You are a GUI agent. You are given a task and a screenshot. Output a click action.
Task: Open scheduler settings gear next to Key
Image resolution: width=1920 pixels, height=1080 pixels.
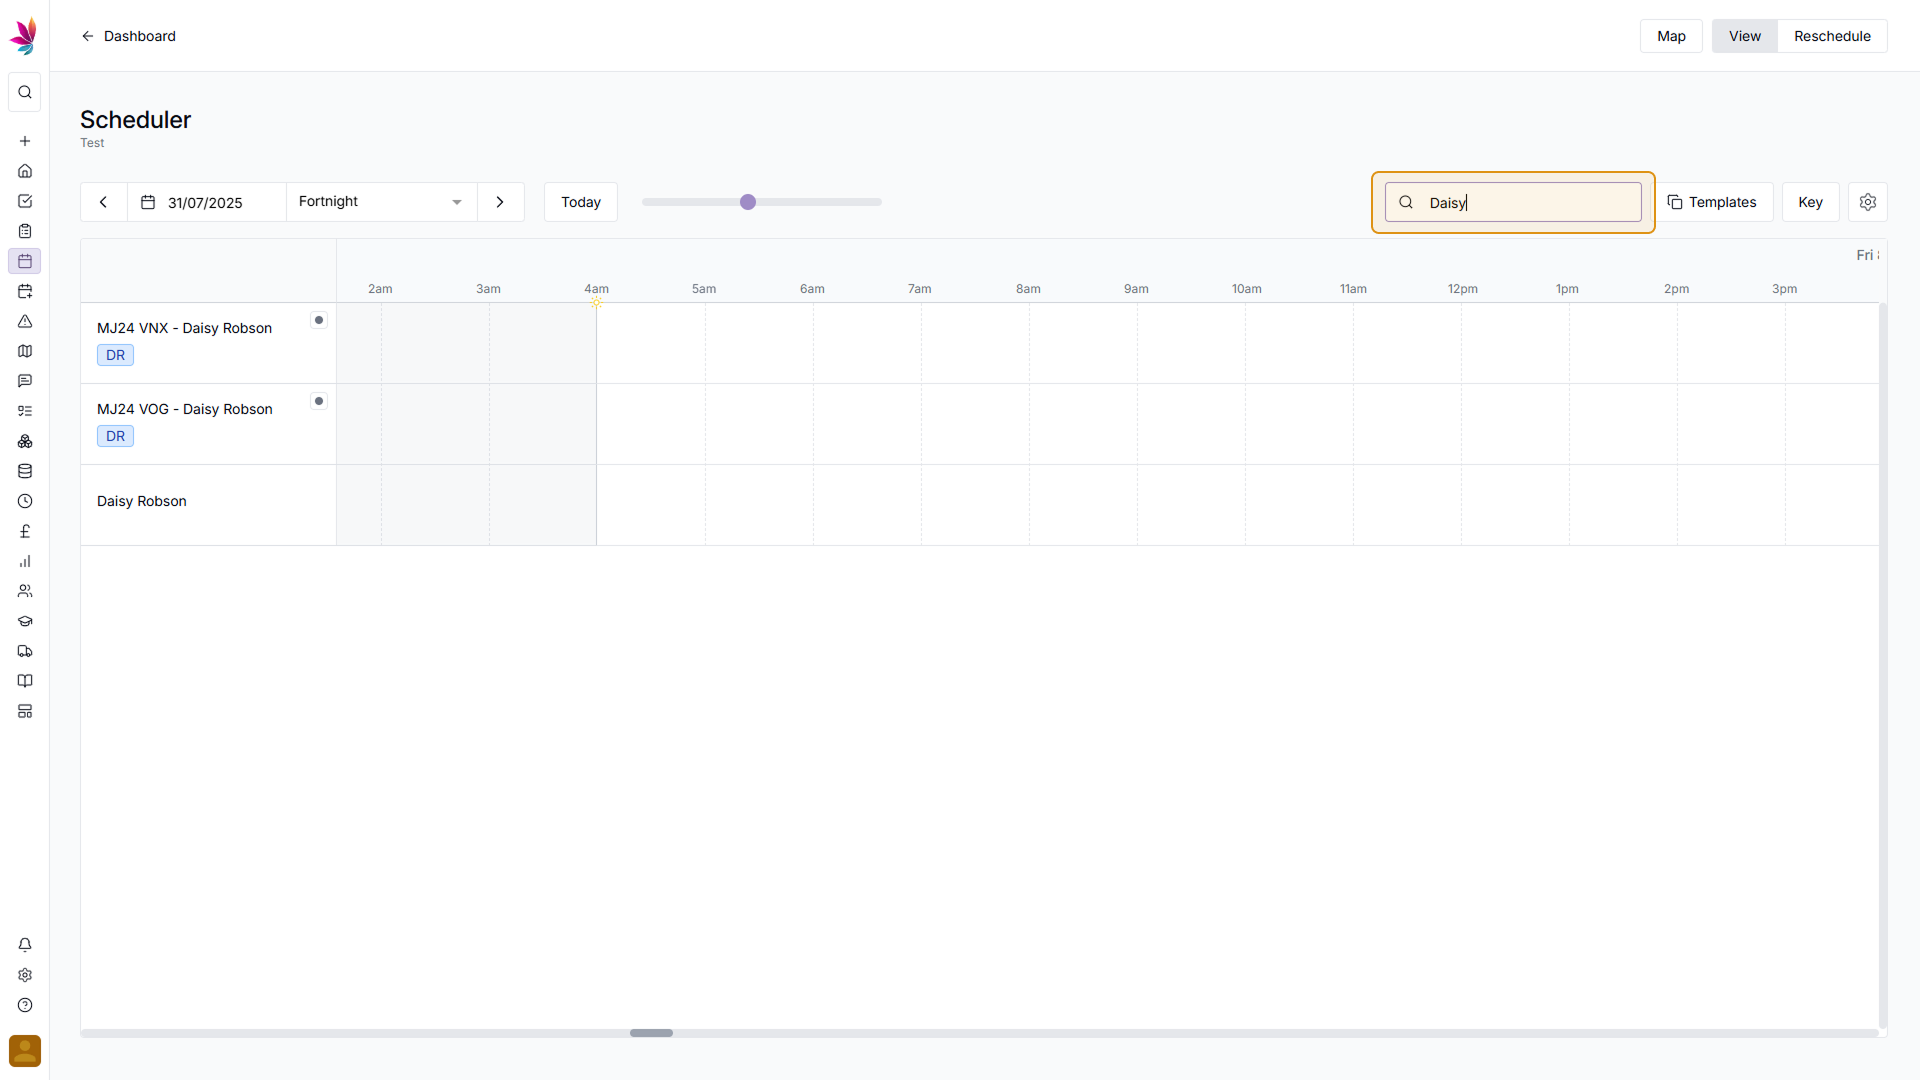click(x=1867, y=202)
